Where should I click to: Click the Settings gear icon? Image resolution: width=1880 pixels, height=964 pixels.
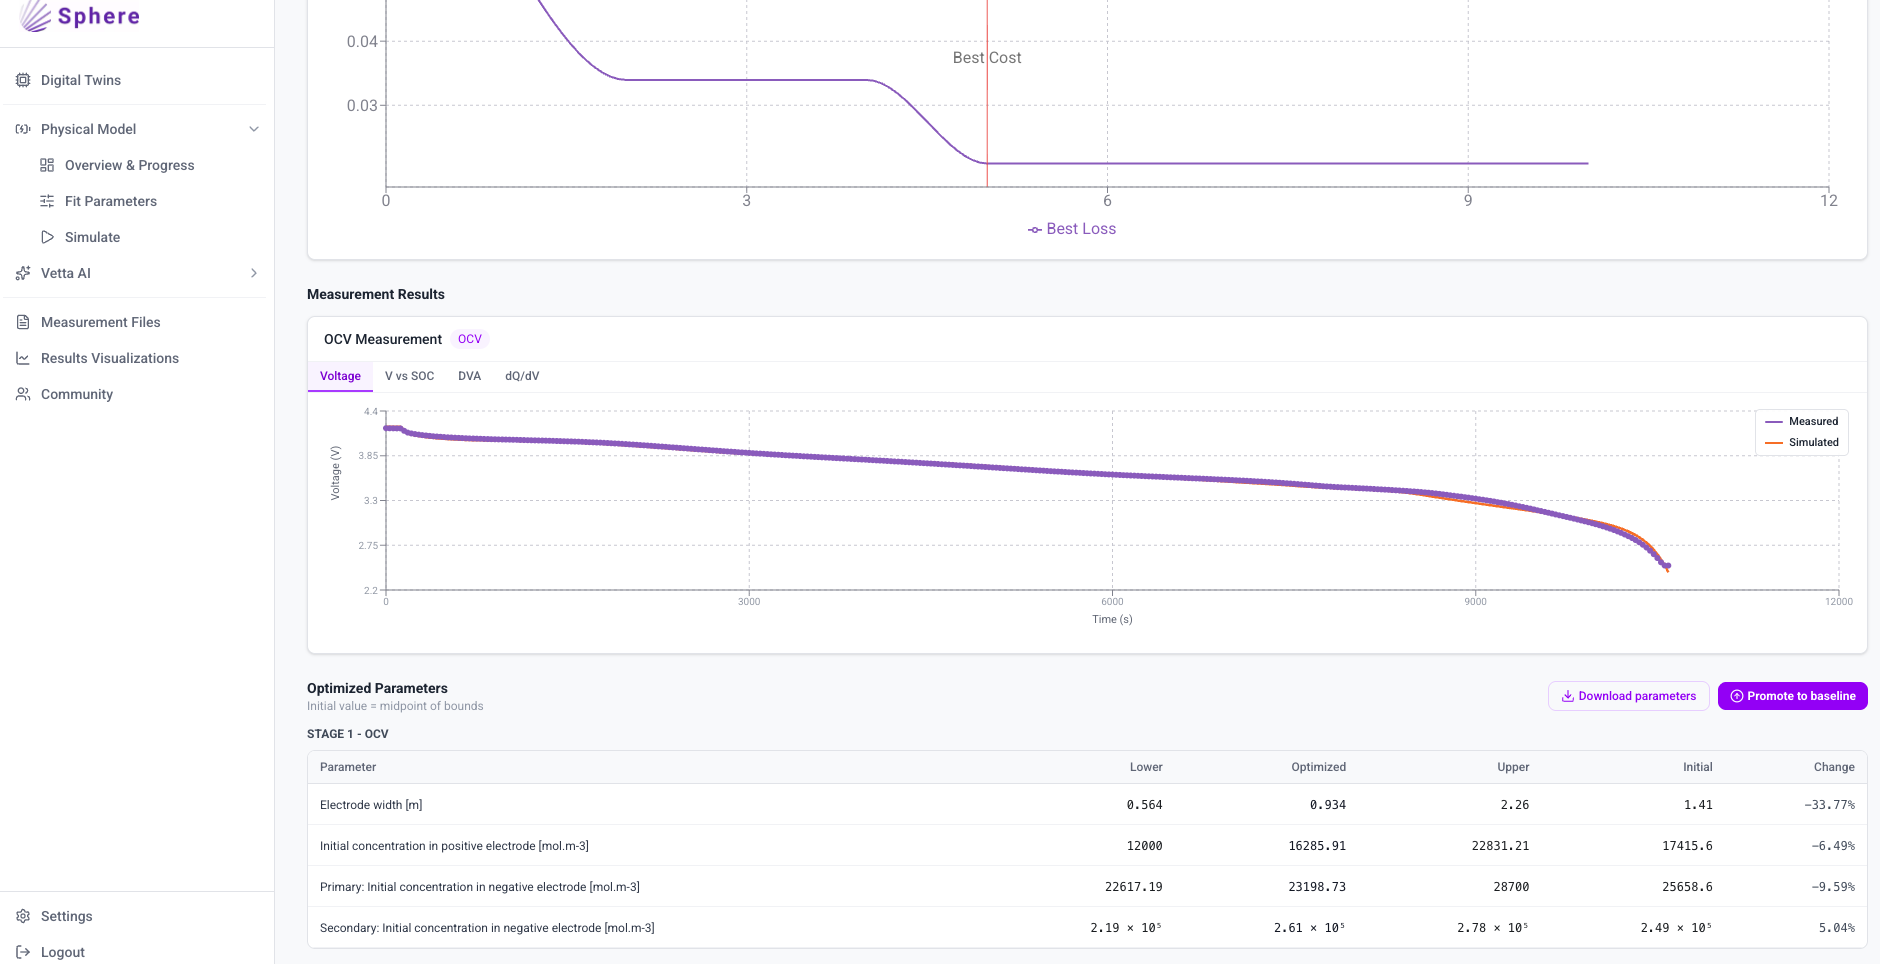[23, 916]
